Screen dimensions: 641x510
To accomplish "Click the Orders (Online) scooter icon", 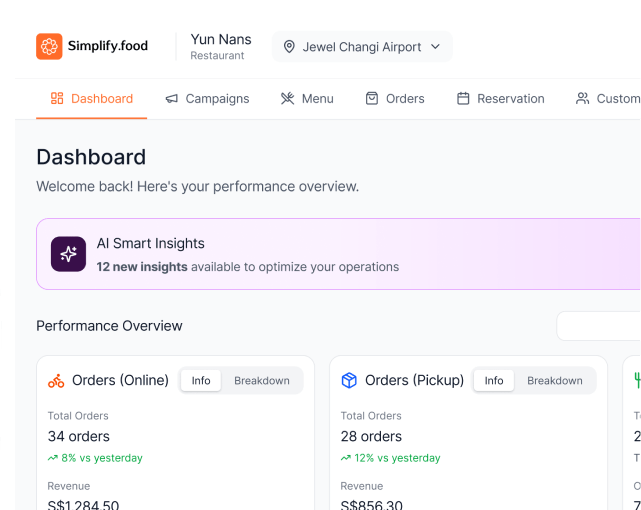I will tap(56, 381).
